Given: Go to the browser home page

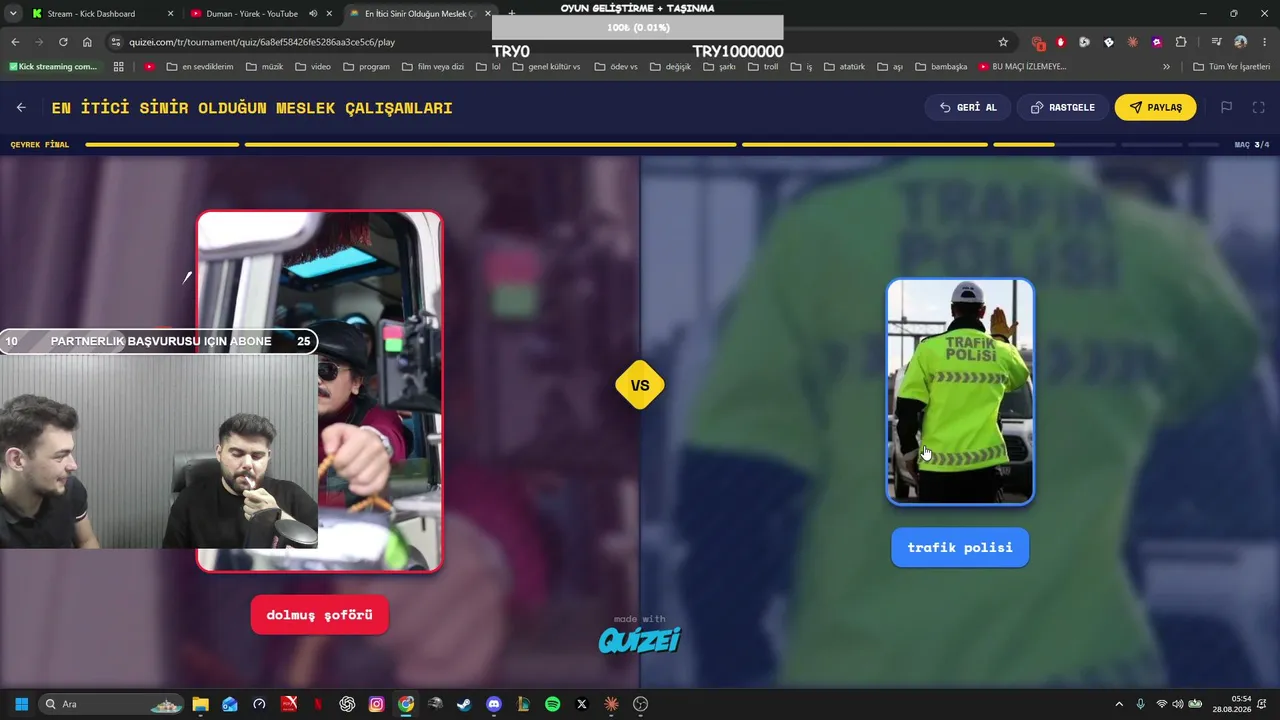Looking at the screenshot, I should click(x=87, y=42).
